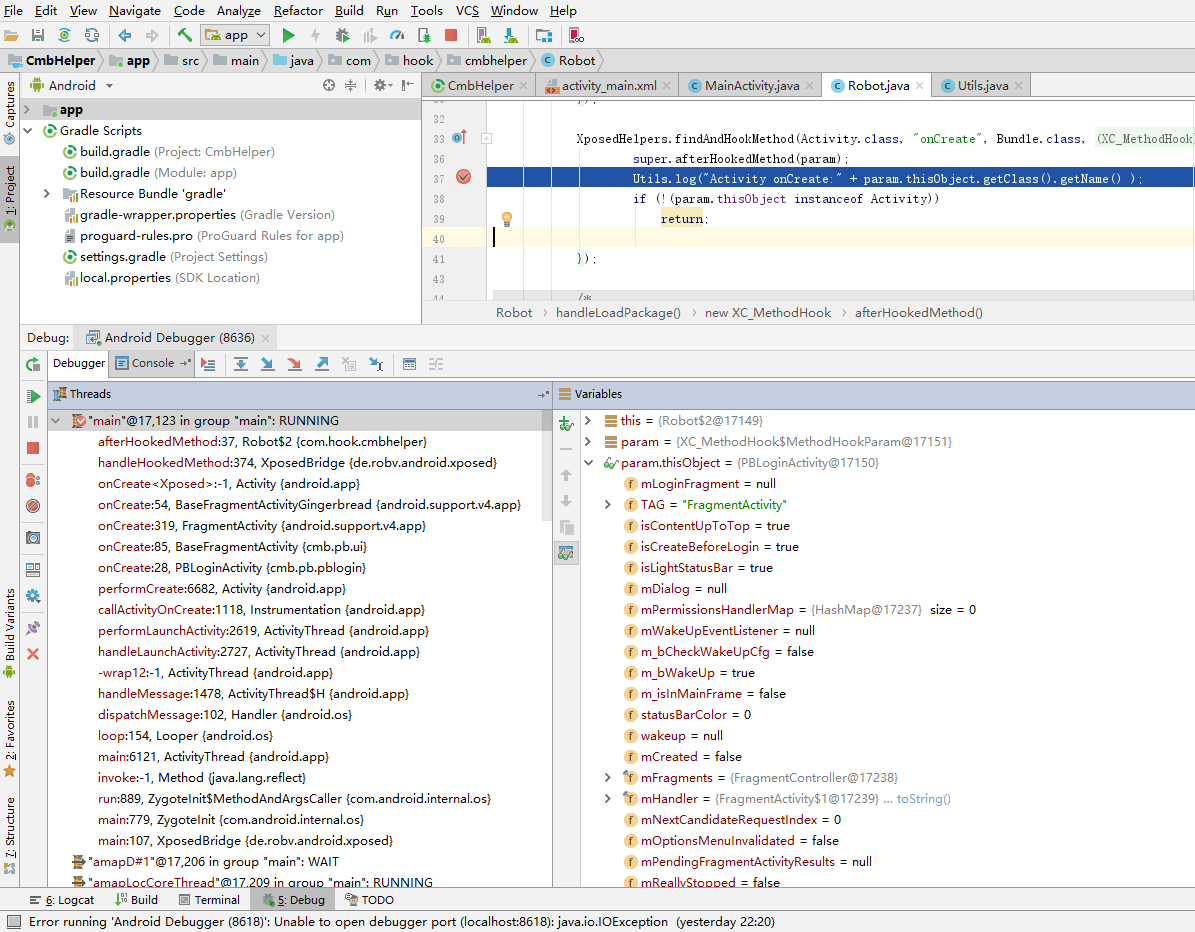
Task: Expand the mHandler field
Action: click(x=607, y=799)
